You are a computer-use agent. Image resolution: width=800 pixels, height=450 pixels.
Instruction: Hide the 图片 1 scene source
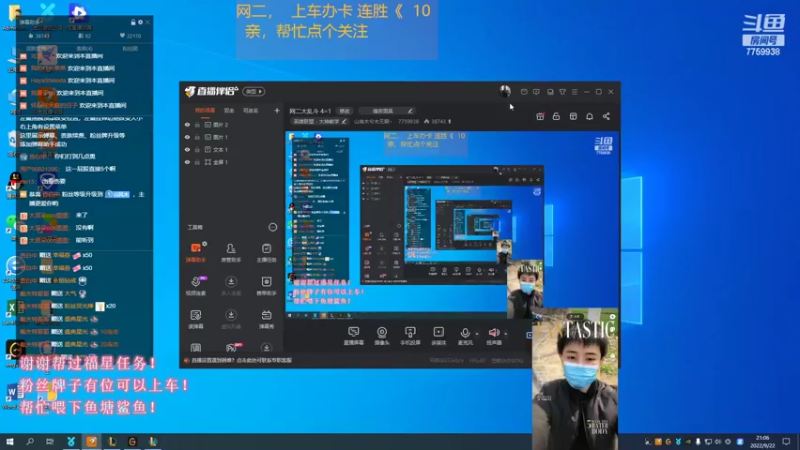pyautogui.click(x=187, y=137)
